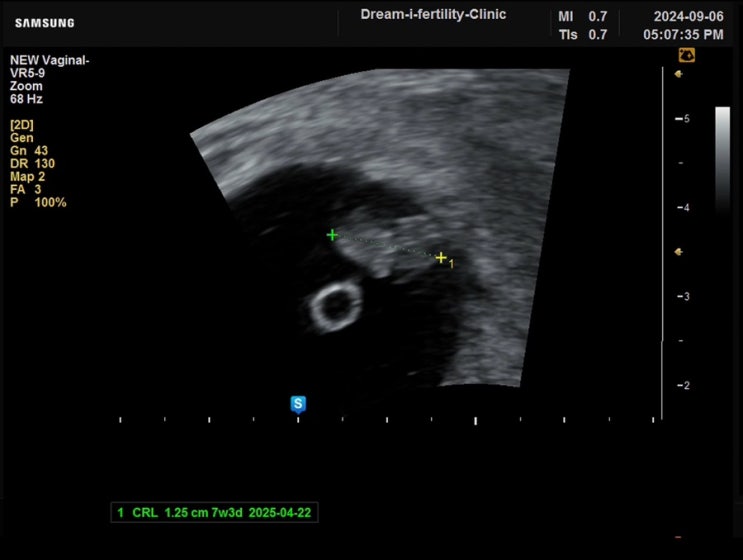Select the yellow caliper cross labeled 1
This screenshot has width=743, height=560.
coord(441,258)
